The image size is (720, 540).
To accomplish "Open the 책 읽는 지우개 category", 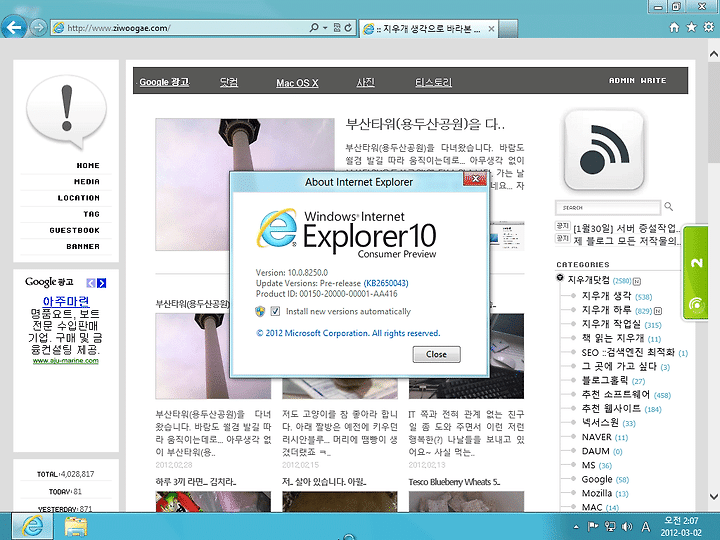I will click(613, 338).
